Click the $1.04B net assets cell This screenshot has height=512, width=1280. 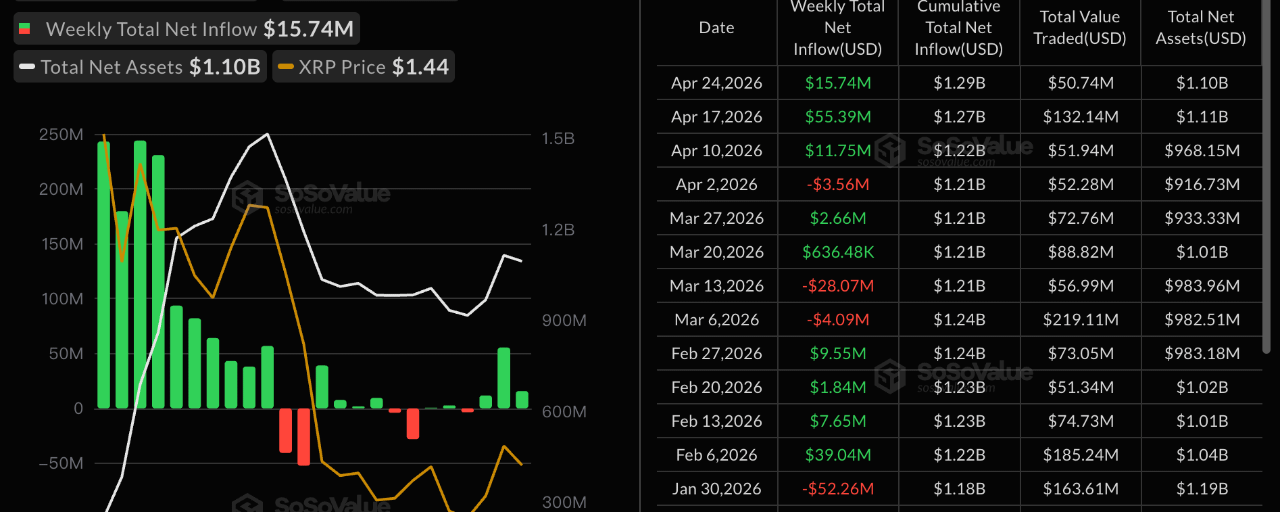tap(1201, 455)
